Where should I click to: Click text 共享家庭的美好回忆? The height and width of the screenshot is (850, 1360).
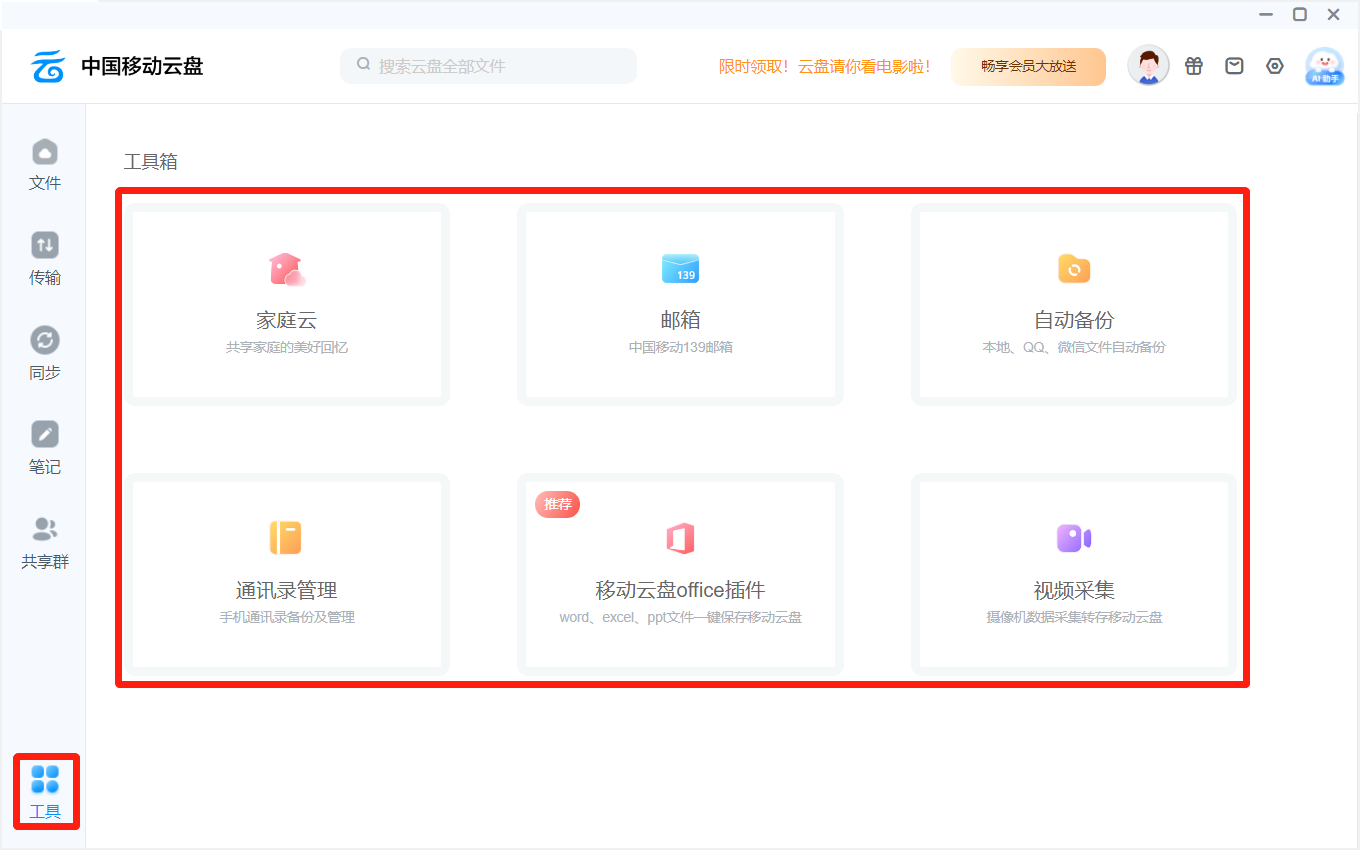[x=286, y=348]
